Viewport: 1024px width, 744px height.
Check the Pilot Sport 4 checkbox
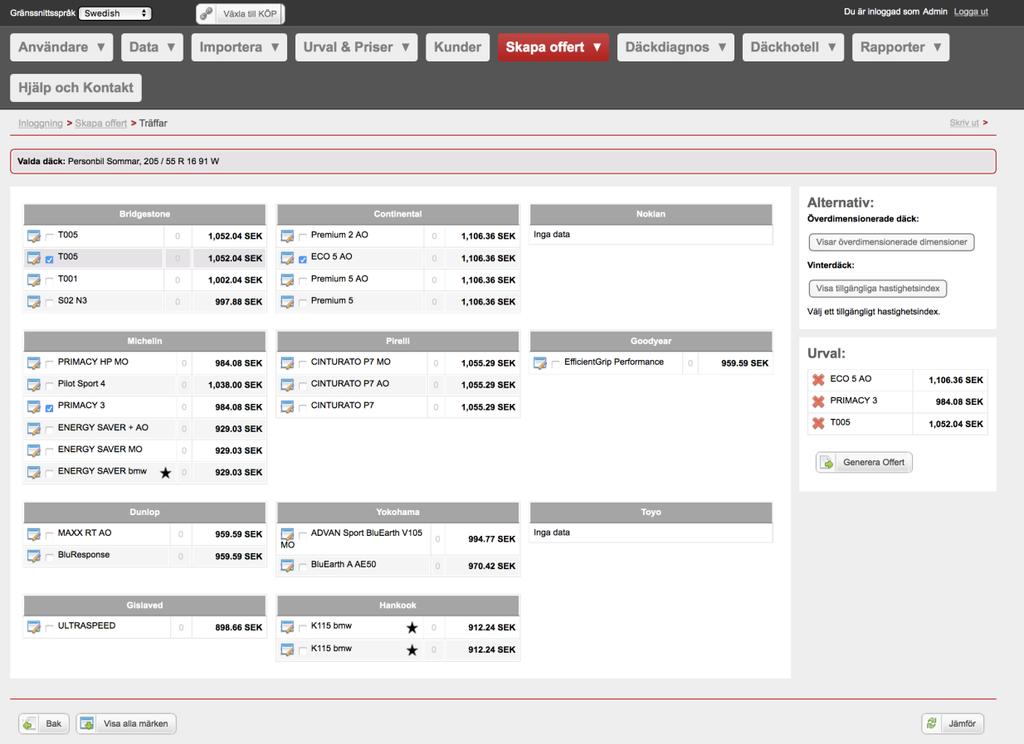pyautogui.click(x=49, y=386)
